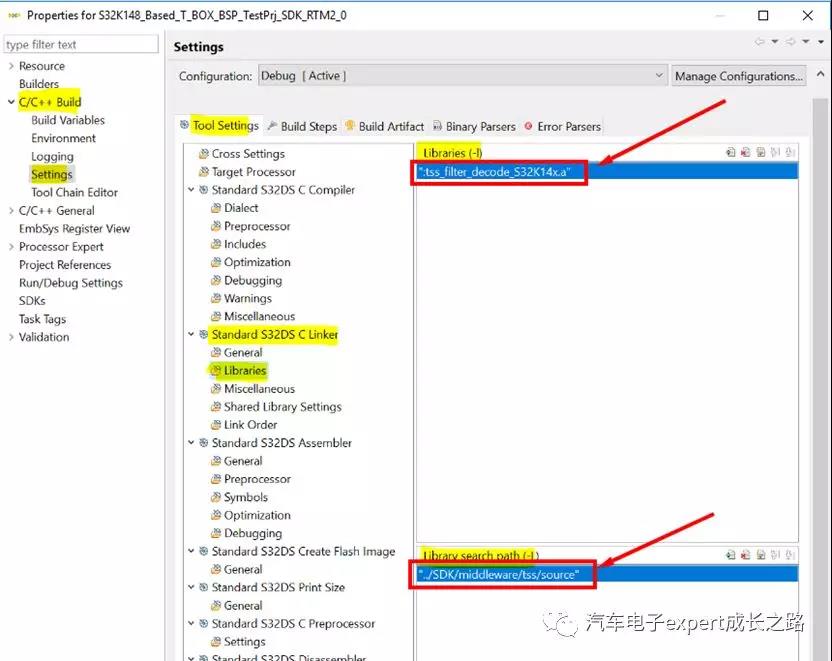Click Move Up icon in Libraries (-l) toolbar
Image resolution: width=832 pixels, height=661 pixels.
coord(776,153)
